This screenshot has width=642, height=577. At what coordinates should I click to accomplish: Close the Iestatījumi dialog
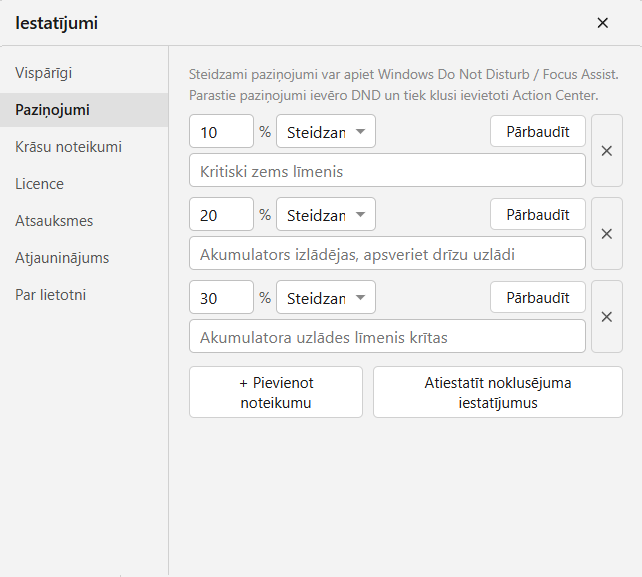603,23
